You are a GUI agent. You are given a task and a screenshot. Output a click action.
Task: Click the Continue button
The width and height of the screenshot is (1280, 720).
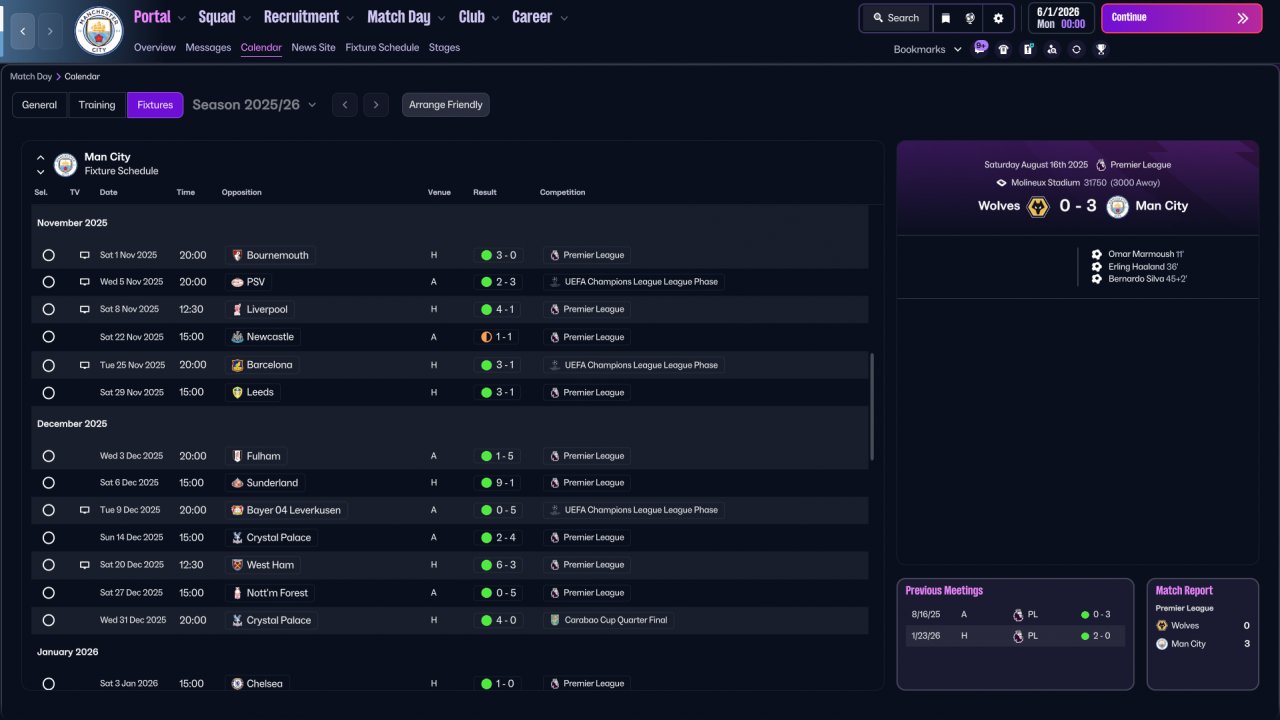[1181, 18]
